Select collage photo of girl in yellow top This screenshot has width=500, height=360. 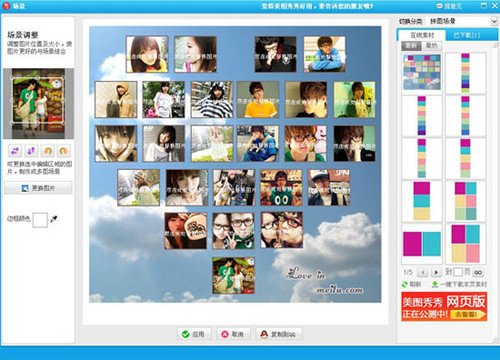[147, 54]
